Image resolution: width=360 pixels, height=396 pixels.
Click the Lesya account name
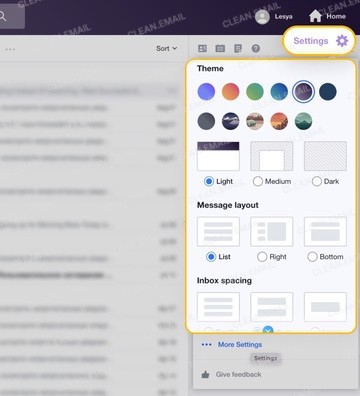coord(284,17)
